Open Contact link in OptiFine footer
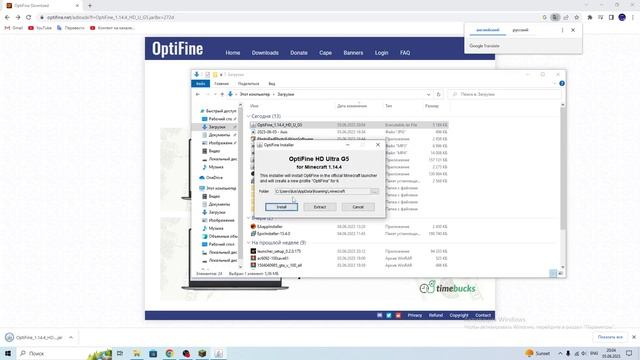 pyautogui.click(x=483, y=316)
